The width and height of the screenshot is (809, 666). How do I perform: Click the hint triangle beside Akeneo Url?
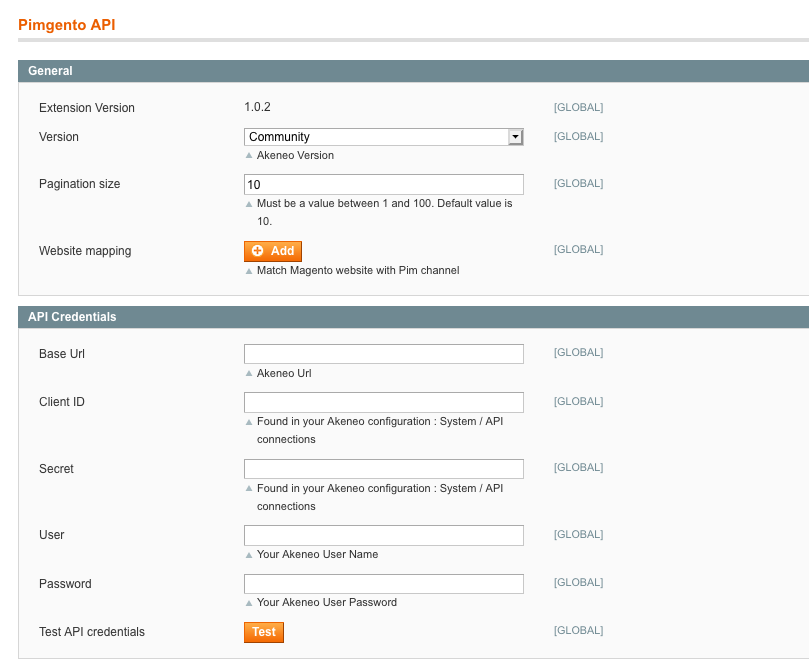[x=249, y=373]
